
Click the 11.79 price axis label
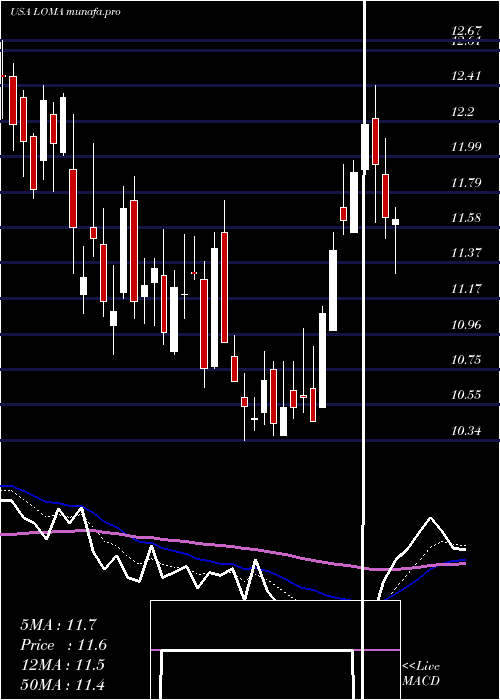[466, 182]
